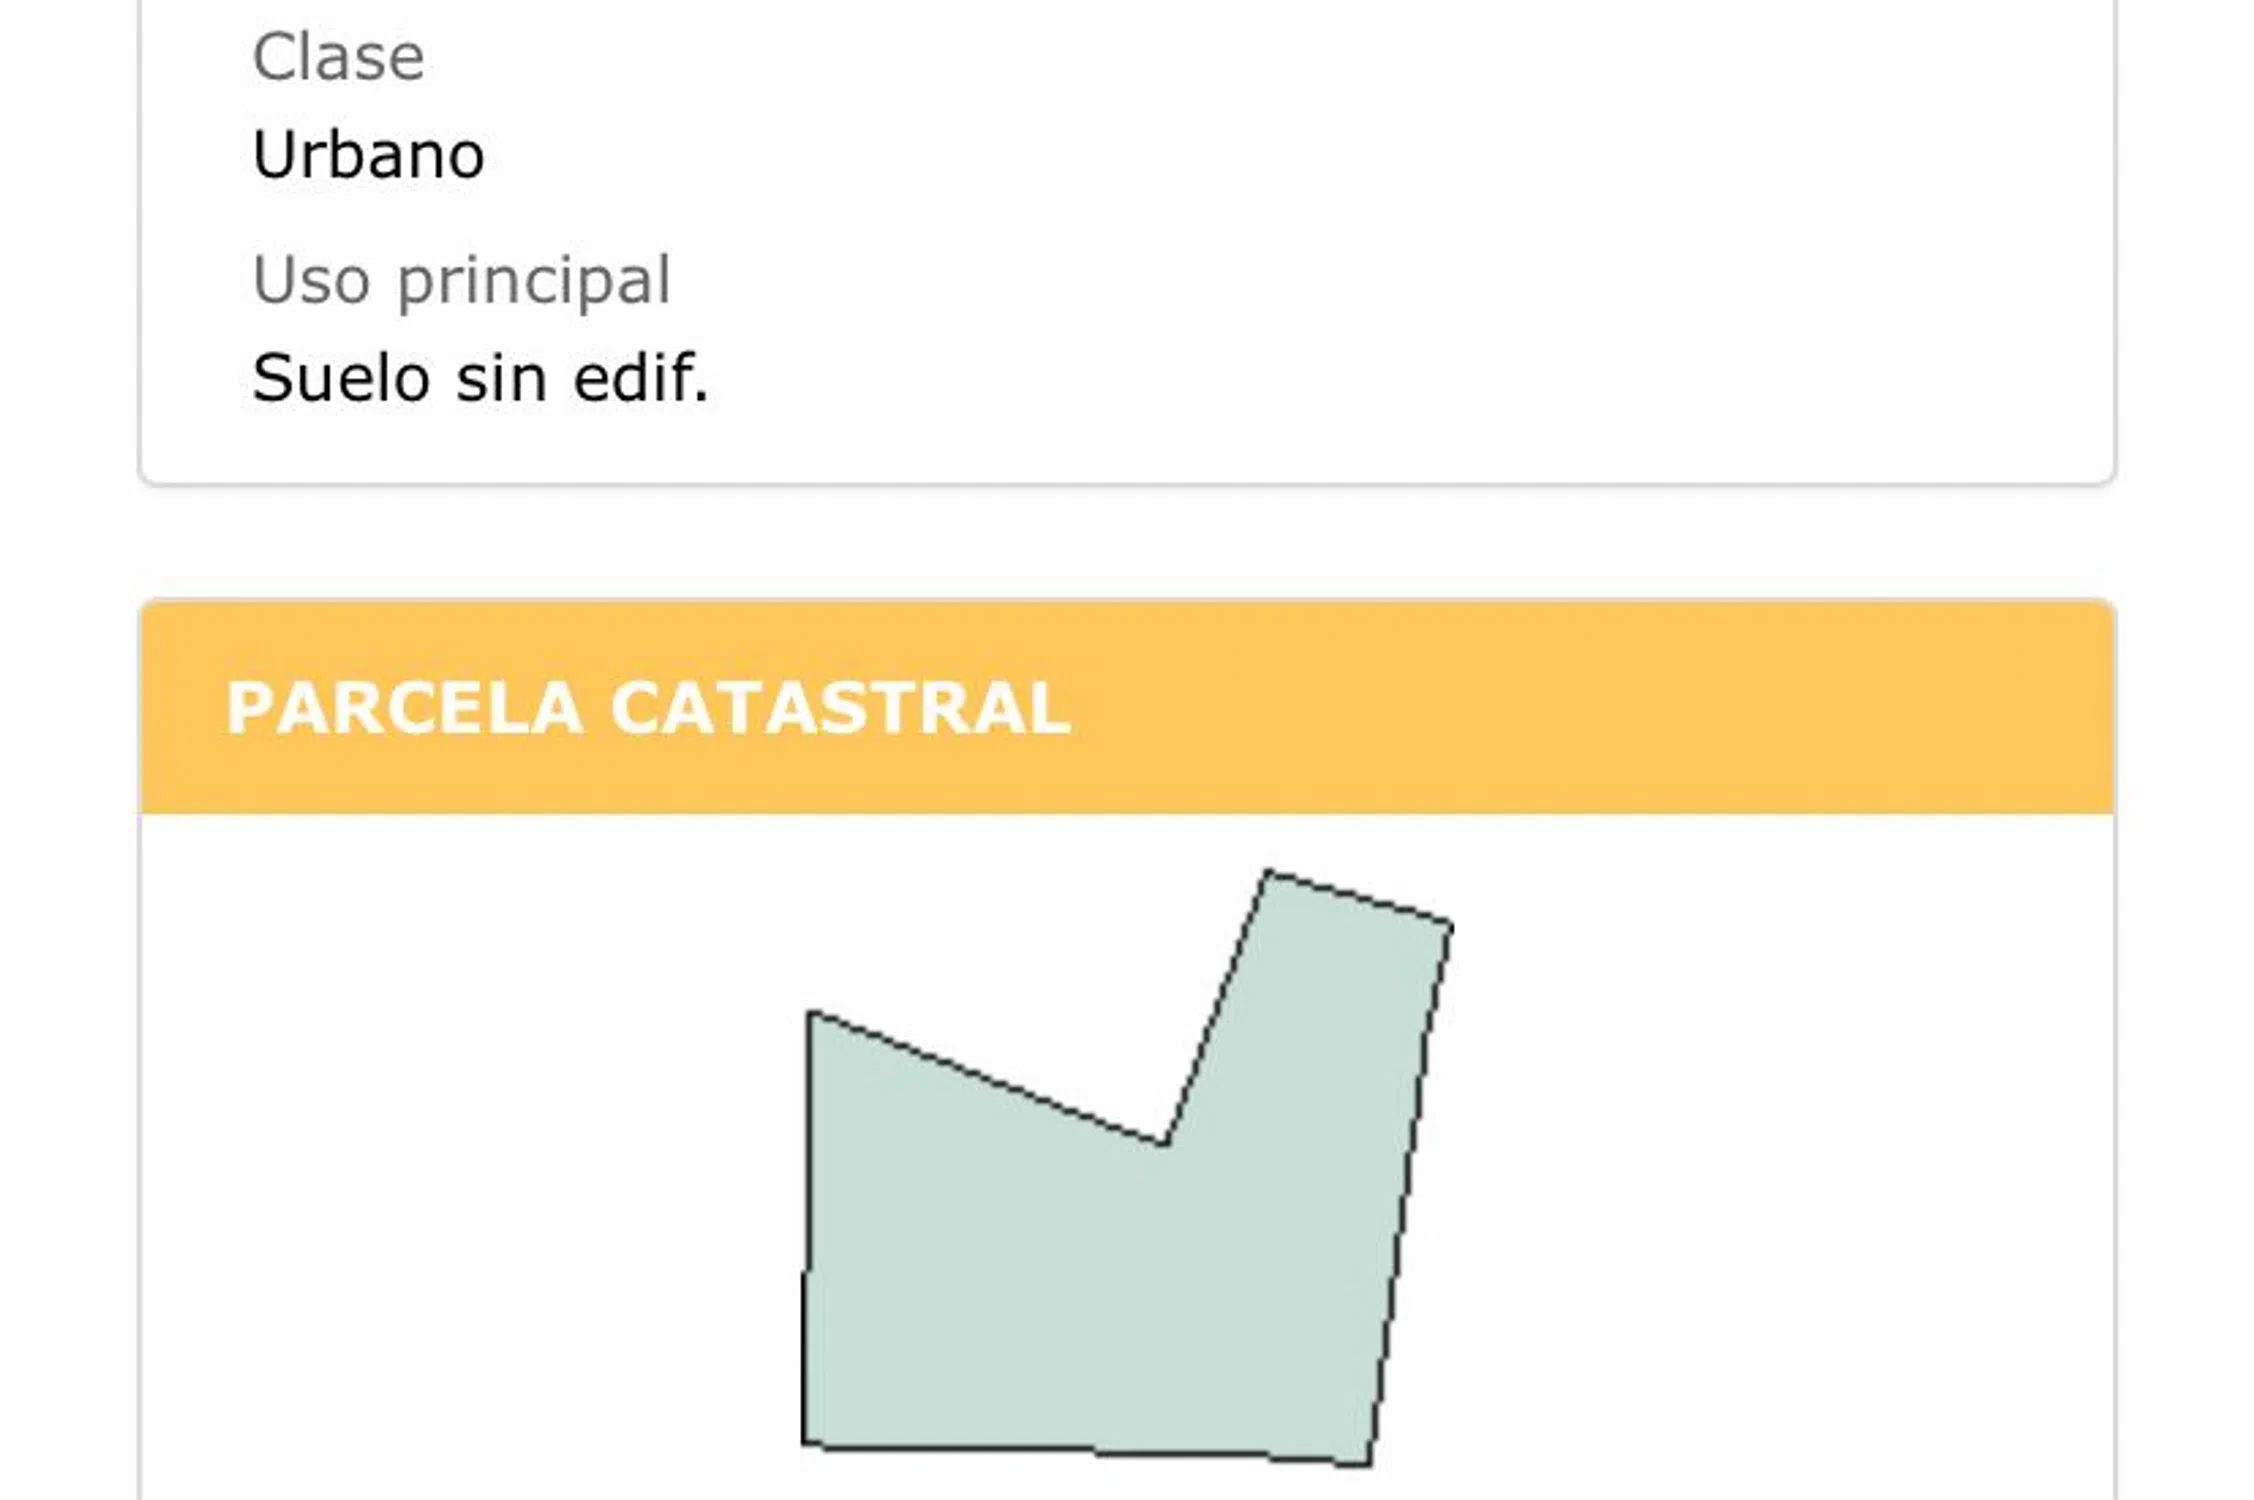Screen dimensions: 2254x1500
Task: Click the inner notch corner of the parcel
Action: (1165, 1143)
